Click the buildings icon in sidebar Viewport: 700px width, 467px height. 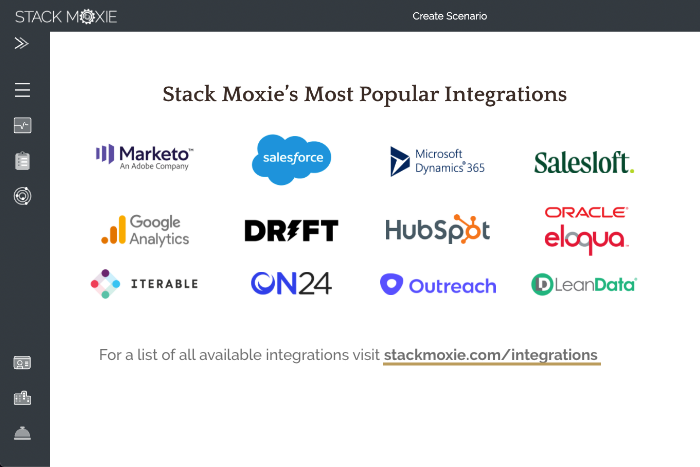tap(22, 398)
